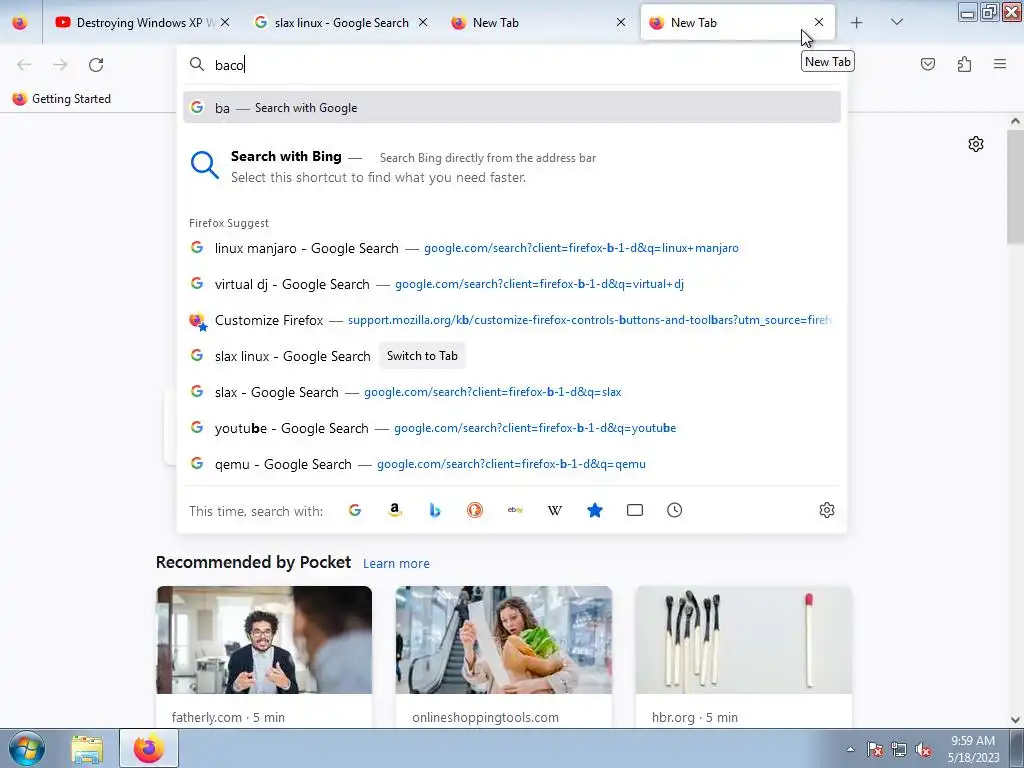Open slax - Google Search suggestion
The image size is (1024, 768).
[512, 392]
